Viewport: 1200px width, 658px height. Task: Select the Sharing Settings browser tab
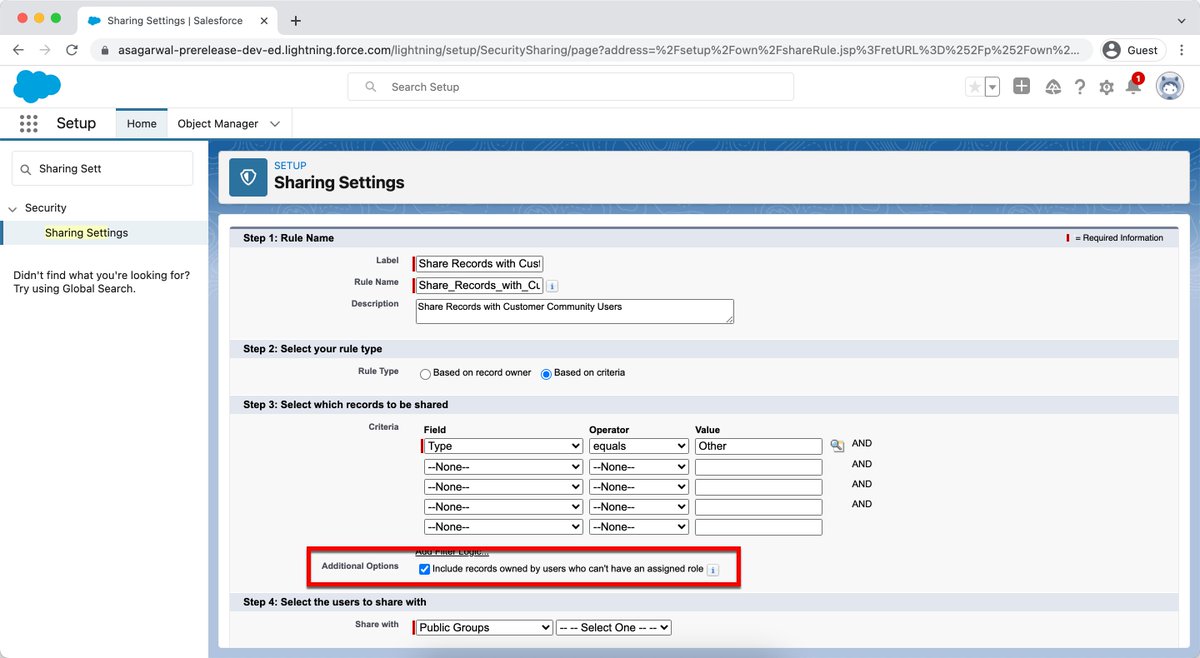point(176,21)
